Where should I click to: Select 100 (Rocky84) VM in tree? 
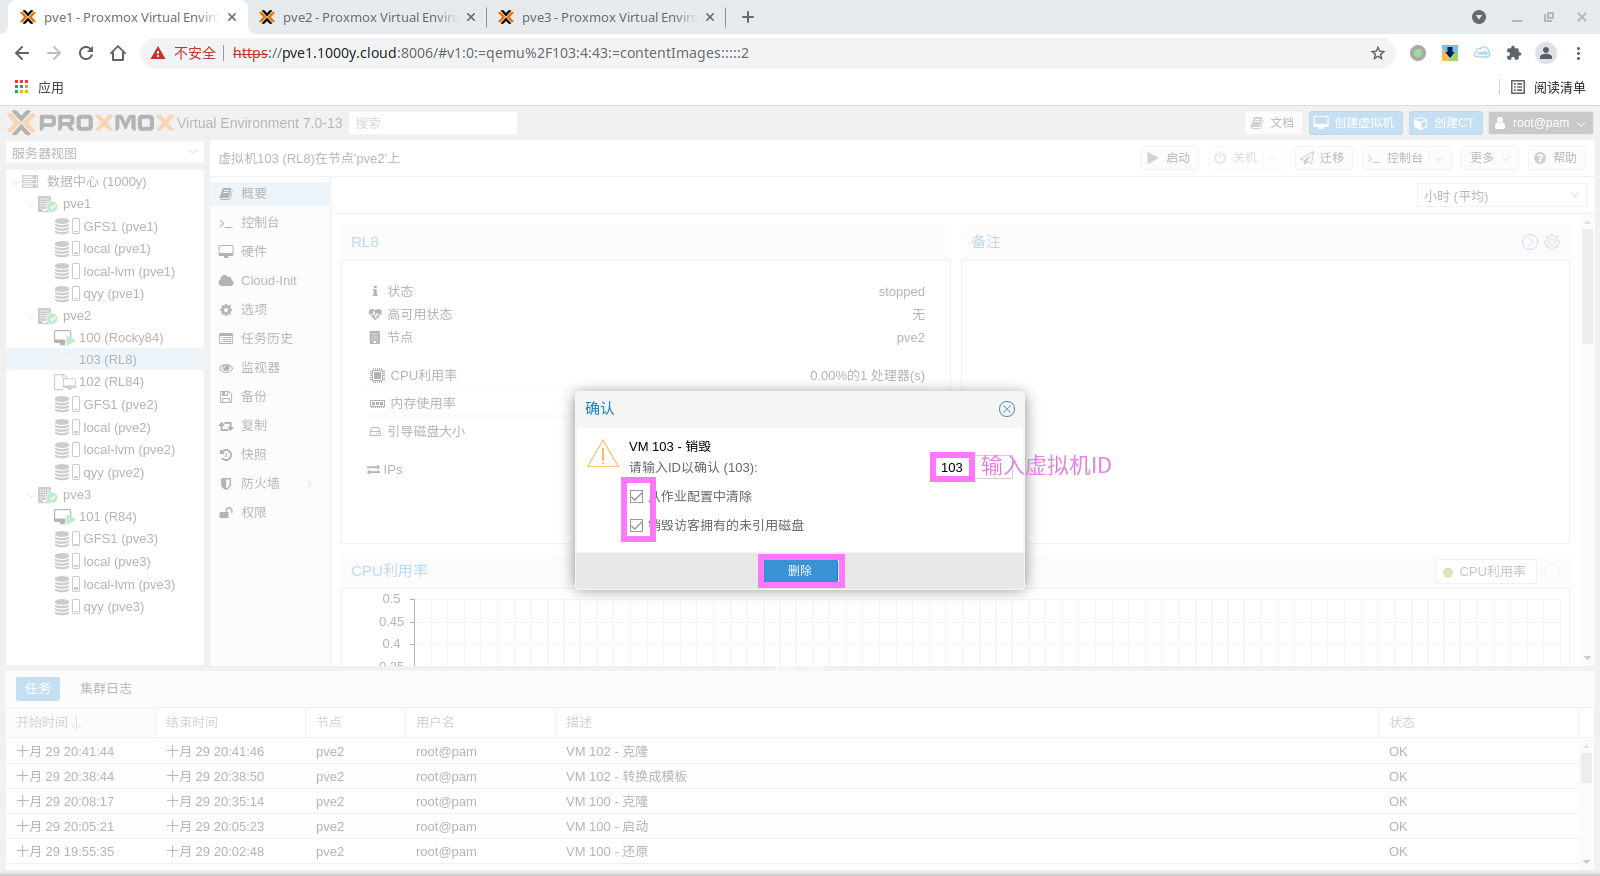point(120,338)
